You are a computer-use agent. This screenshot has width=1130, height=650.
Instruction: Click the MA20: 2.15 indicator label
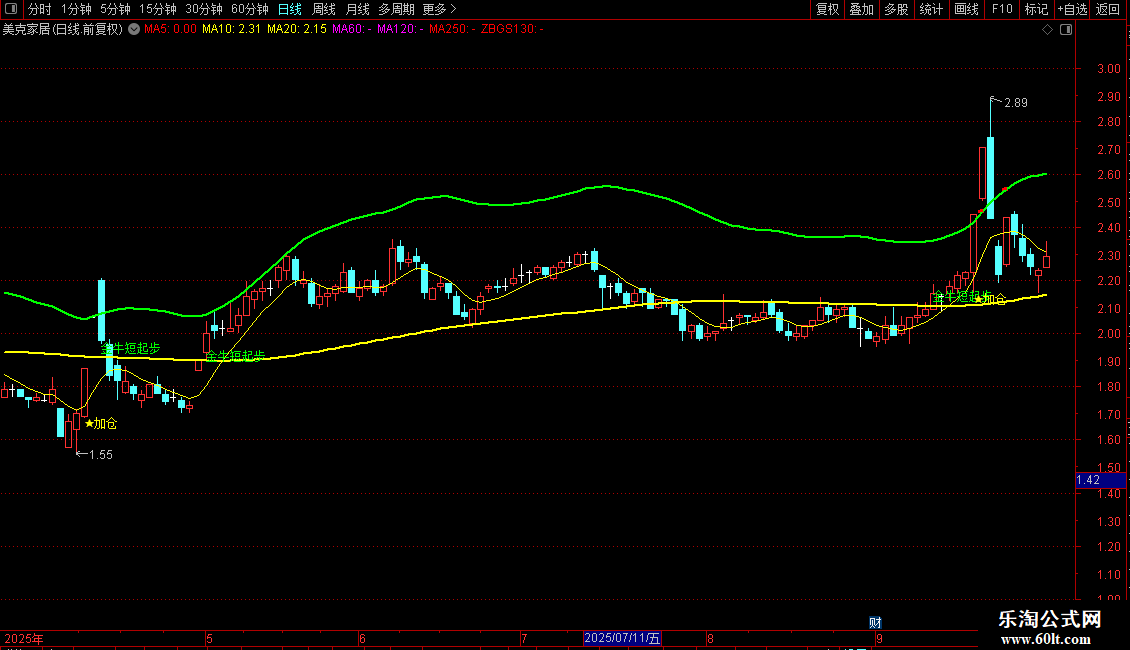[297, 30]
